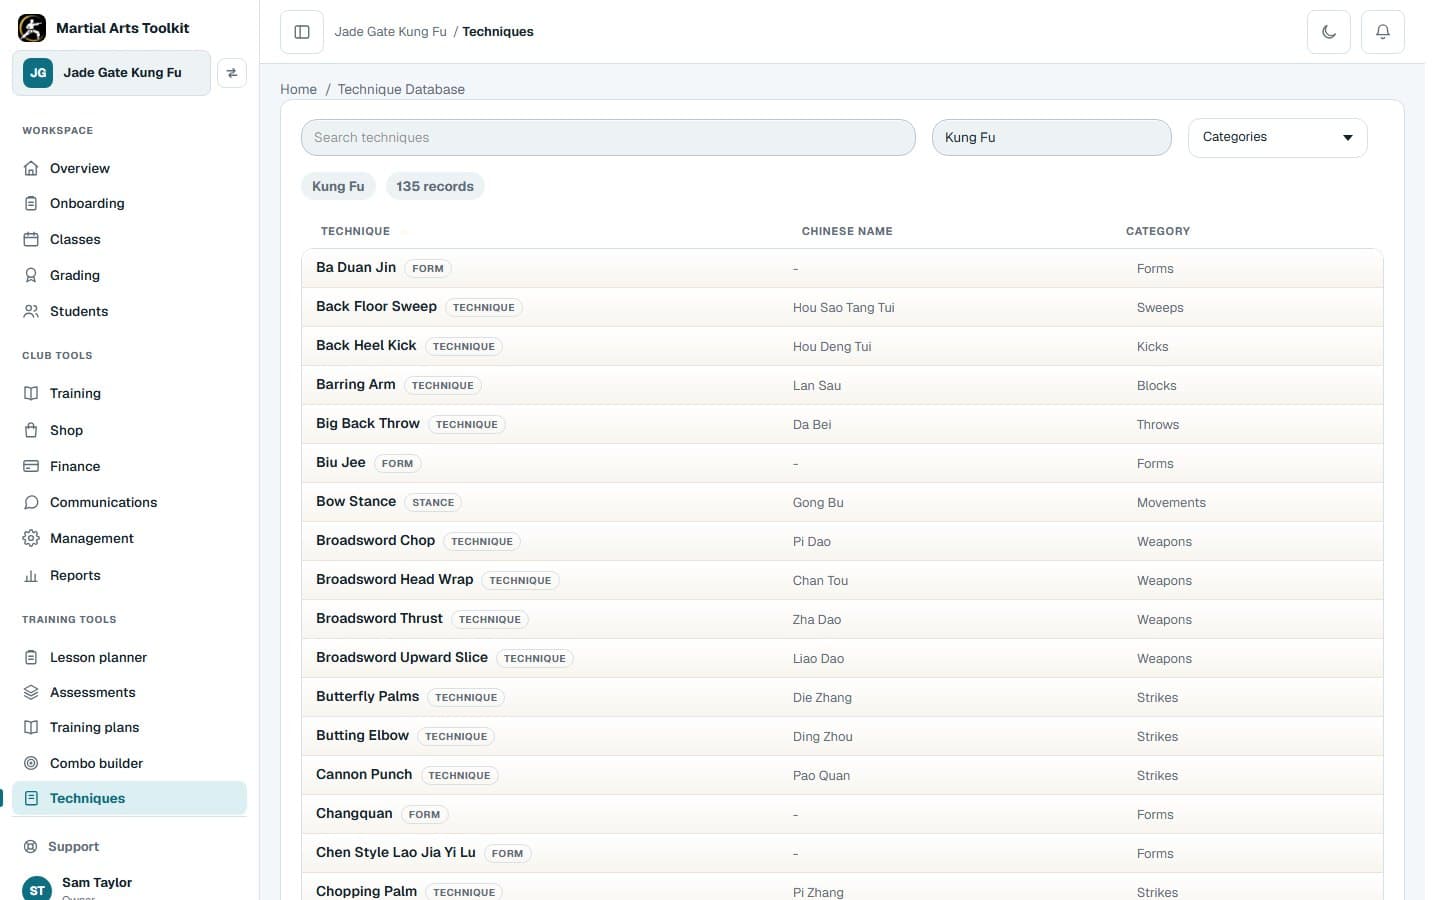This screenshot has width=1440, height=900.
Task: Open the Jade Gate Kung Fu club selector
Action: click(x=111, y=73)
